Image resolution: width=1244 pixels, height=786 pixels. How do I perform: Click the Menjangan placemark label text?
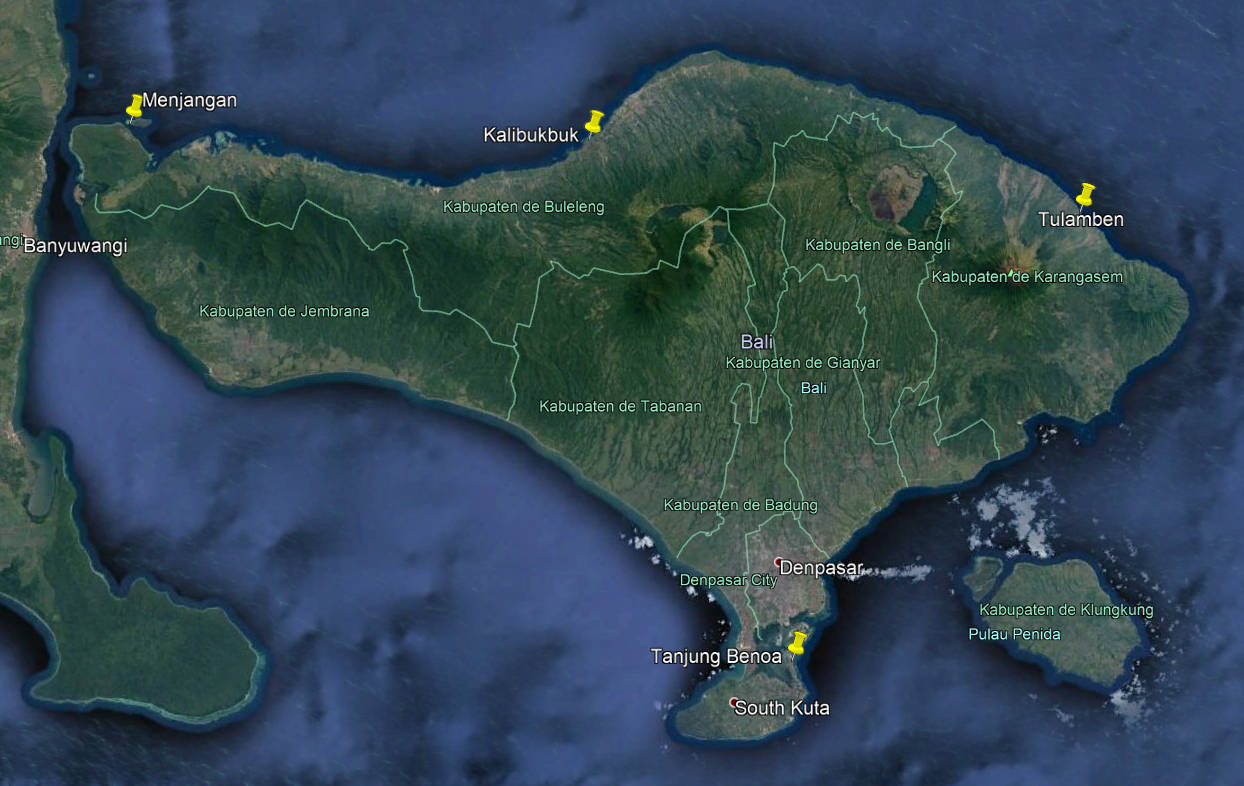pyautogui.click(x=190, y=100)
